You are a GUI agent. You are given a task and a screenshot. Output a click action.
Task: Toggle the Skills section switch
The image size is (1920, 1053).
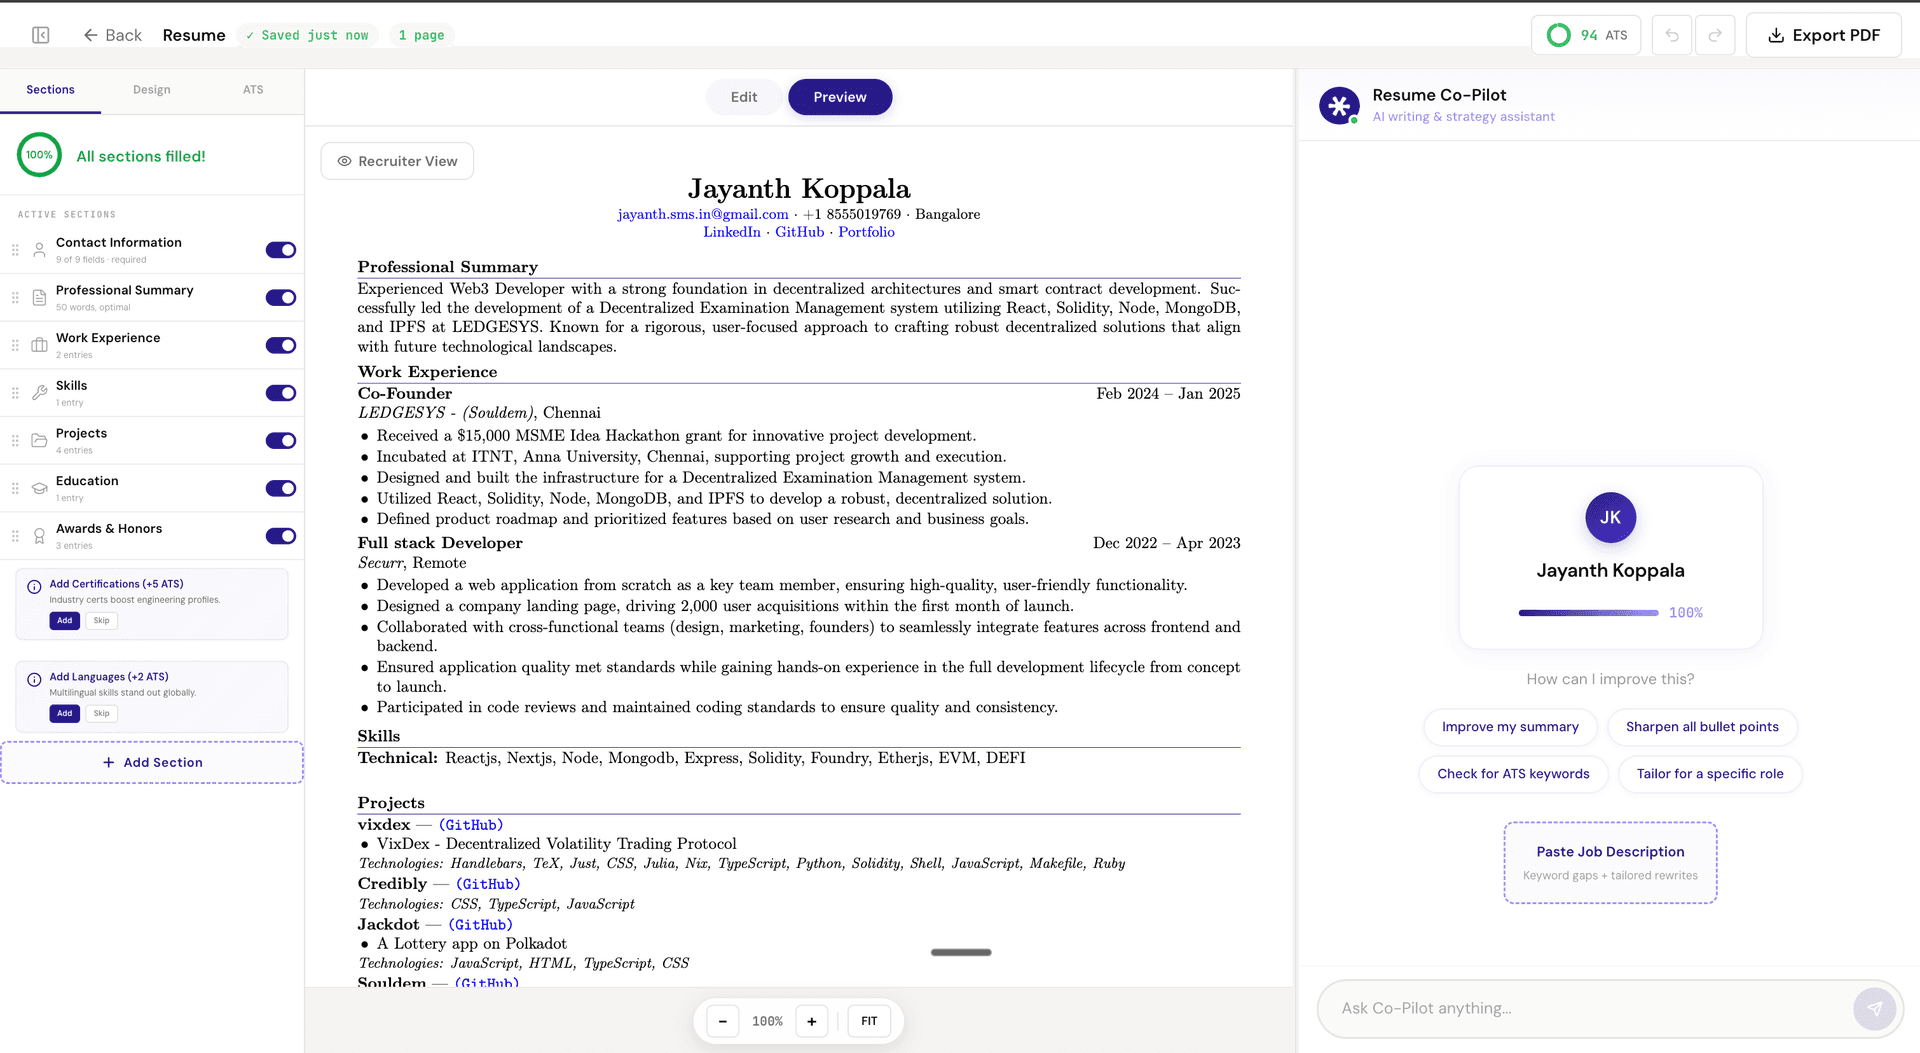tap(281, 393)
